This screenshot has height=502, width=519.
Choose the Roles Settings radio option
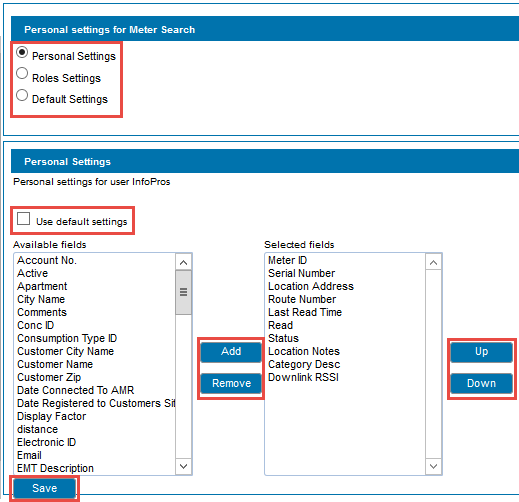coord(22,73)
